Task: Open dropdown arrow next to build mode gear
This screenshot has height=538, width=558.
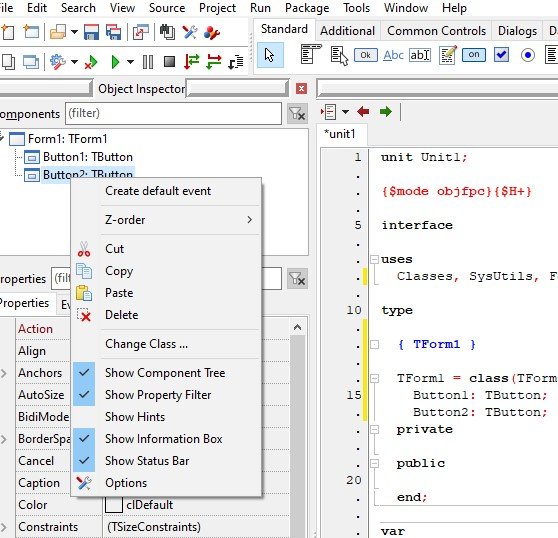Action: tap(74, 62)
